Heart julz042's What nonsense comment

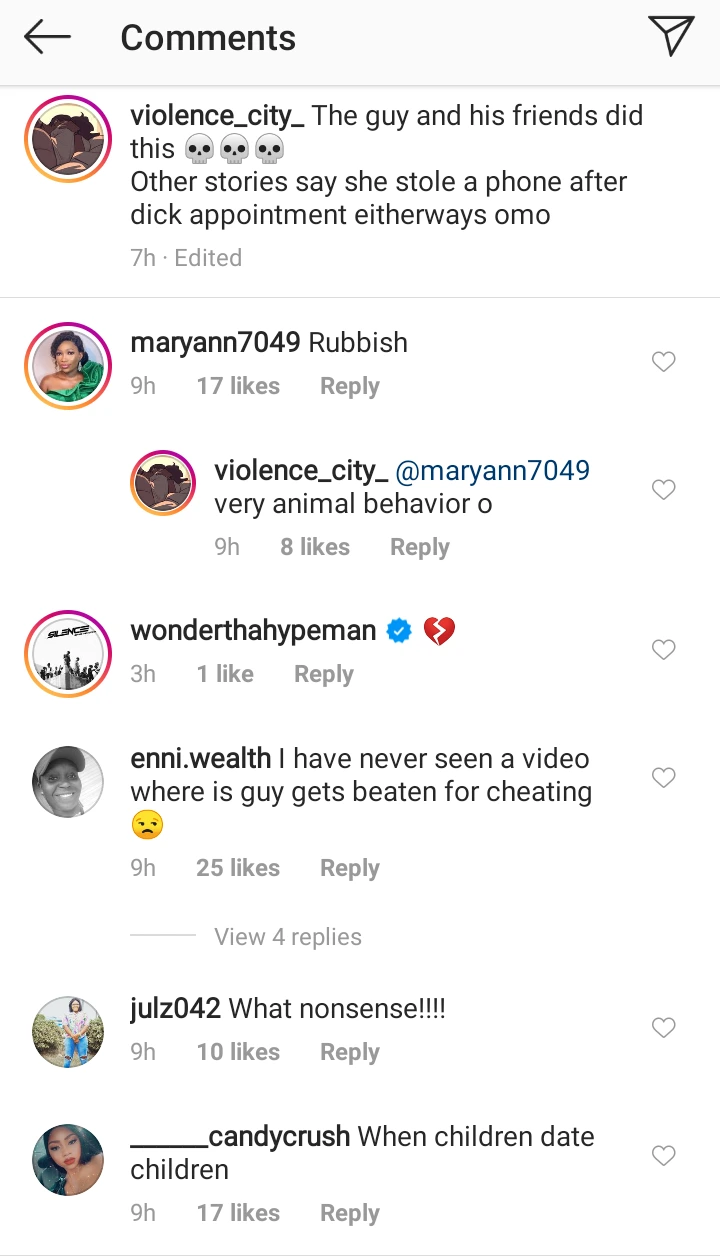click(664, 1028)
